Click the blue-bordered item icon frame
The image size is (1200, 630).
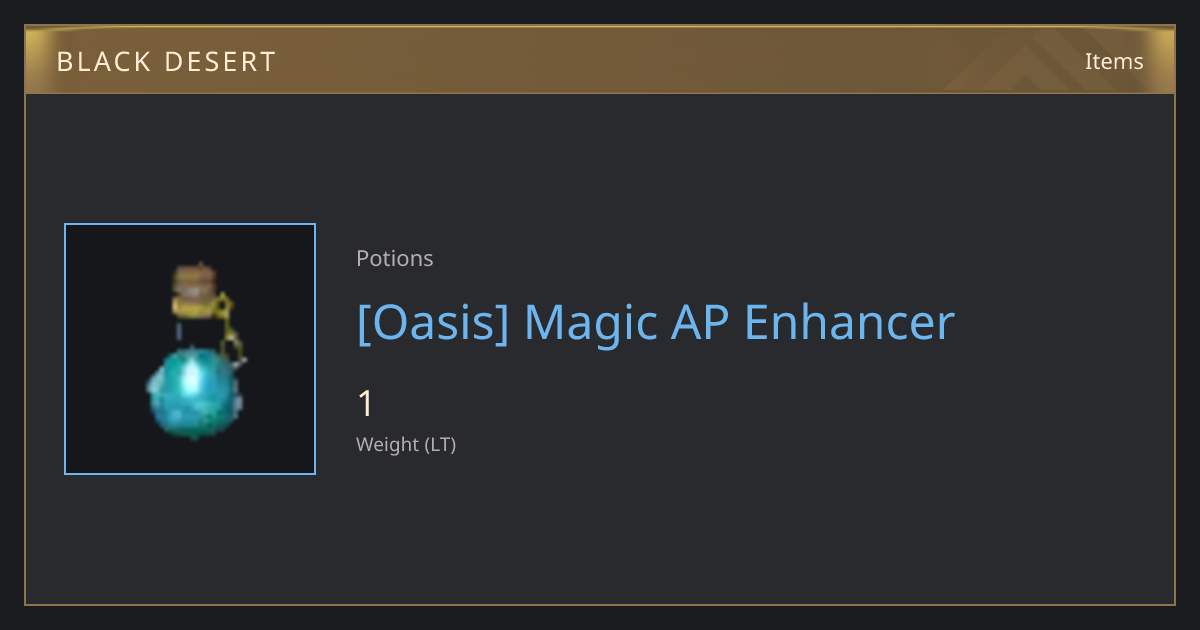(x=190, y=349)
